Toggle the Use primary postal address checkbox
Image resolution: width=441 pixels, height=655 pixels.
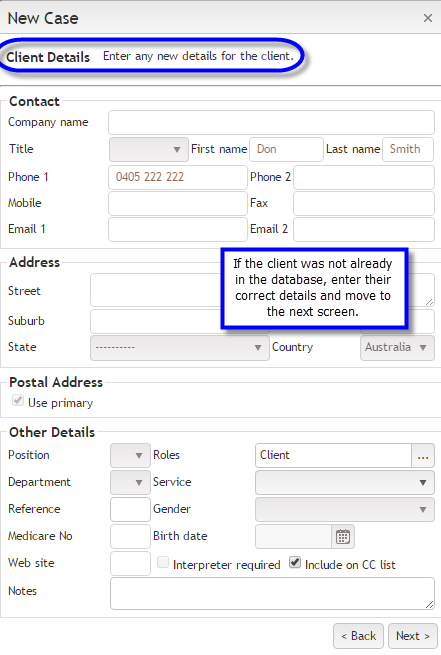coord(18,400)
